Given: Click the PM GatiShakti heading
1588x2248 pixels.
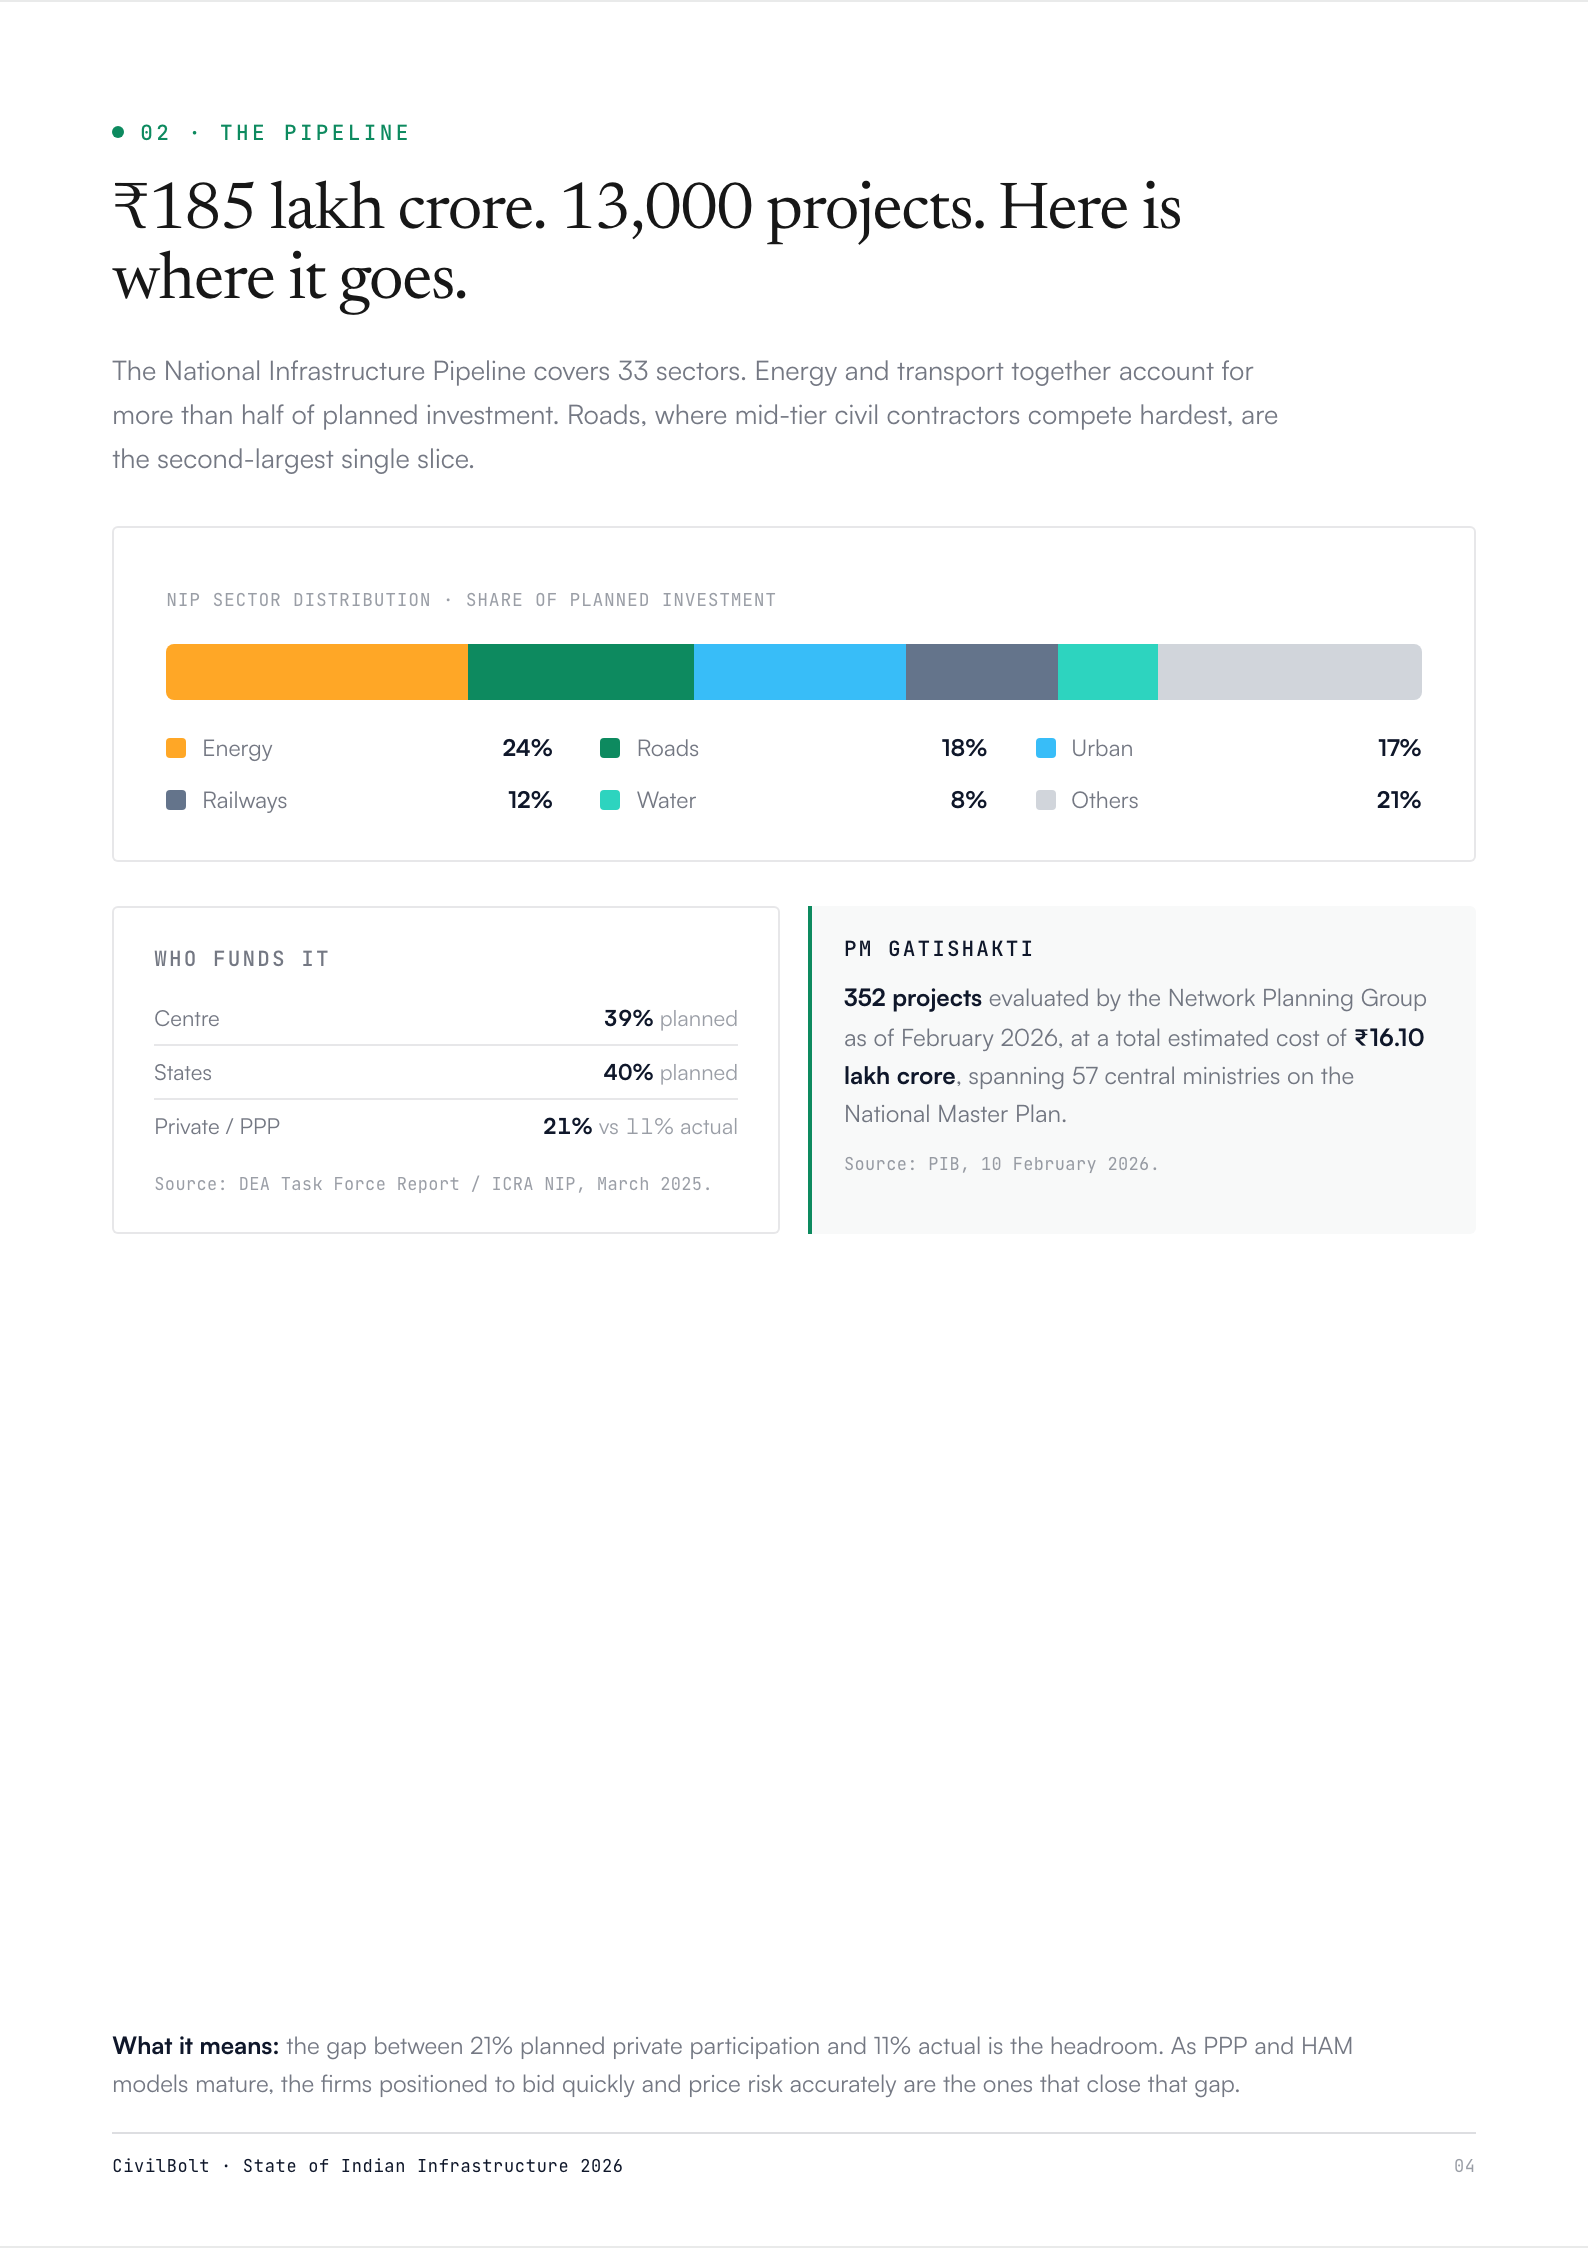Looking at the screenshot, I should [x=938, y=948].
